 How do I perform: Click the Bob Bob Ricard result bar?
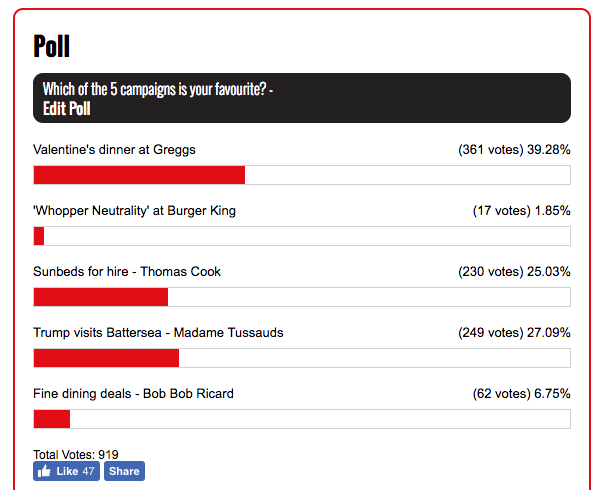tap(302, 419)
